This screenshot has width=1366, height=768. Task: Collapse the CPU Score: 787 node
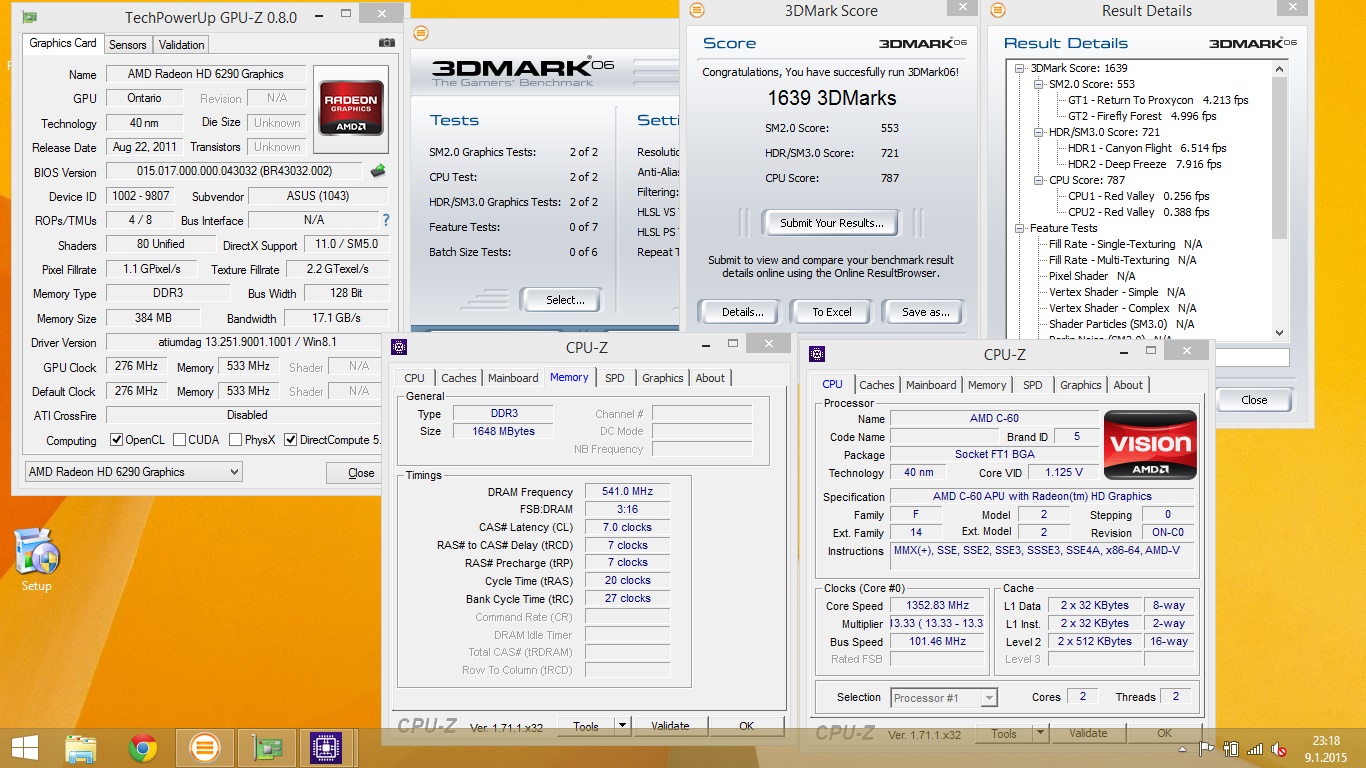click(1038, 180)
